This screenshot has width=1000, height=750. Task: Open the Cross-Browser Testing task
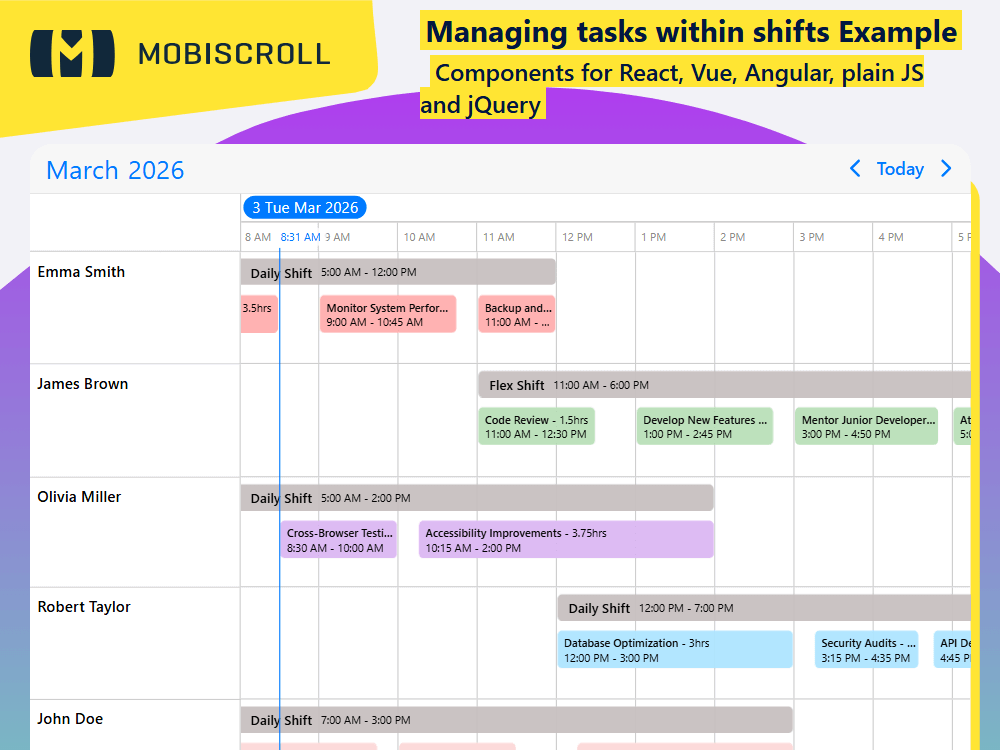[x=338, y=539]
